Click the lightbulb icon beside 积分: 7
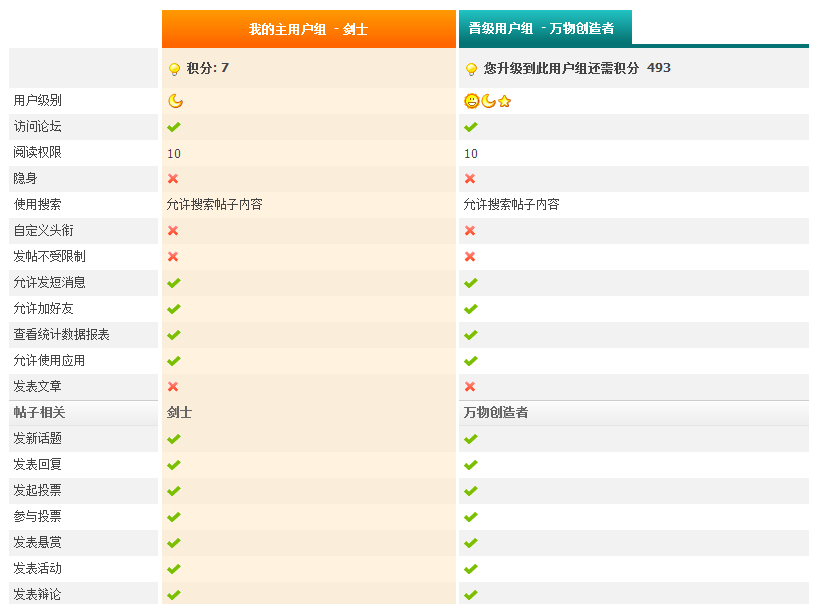 [x=174, y=69]
